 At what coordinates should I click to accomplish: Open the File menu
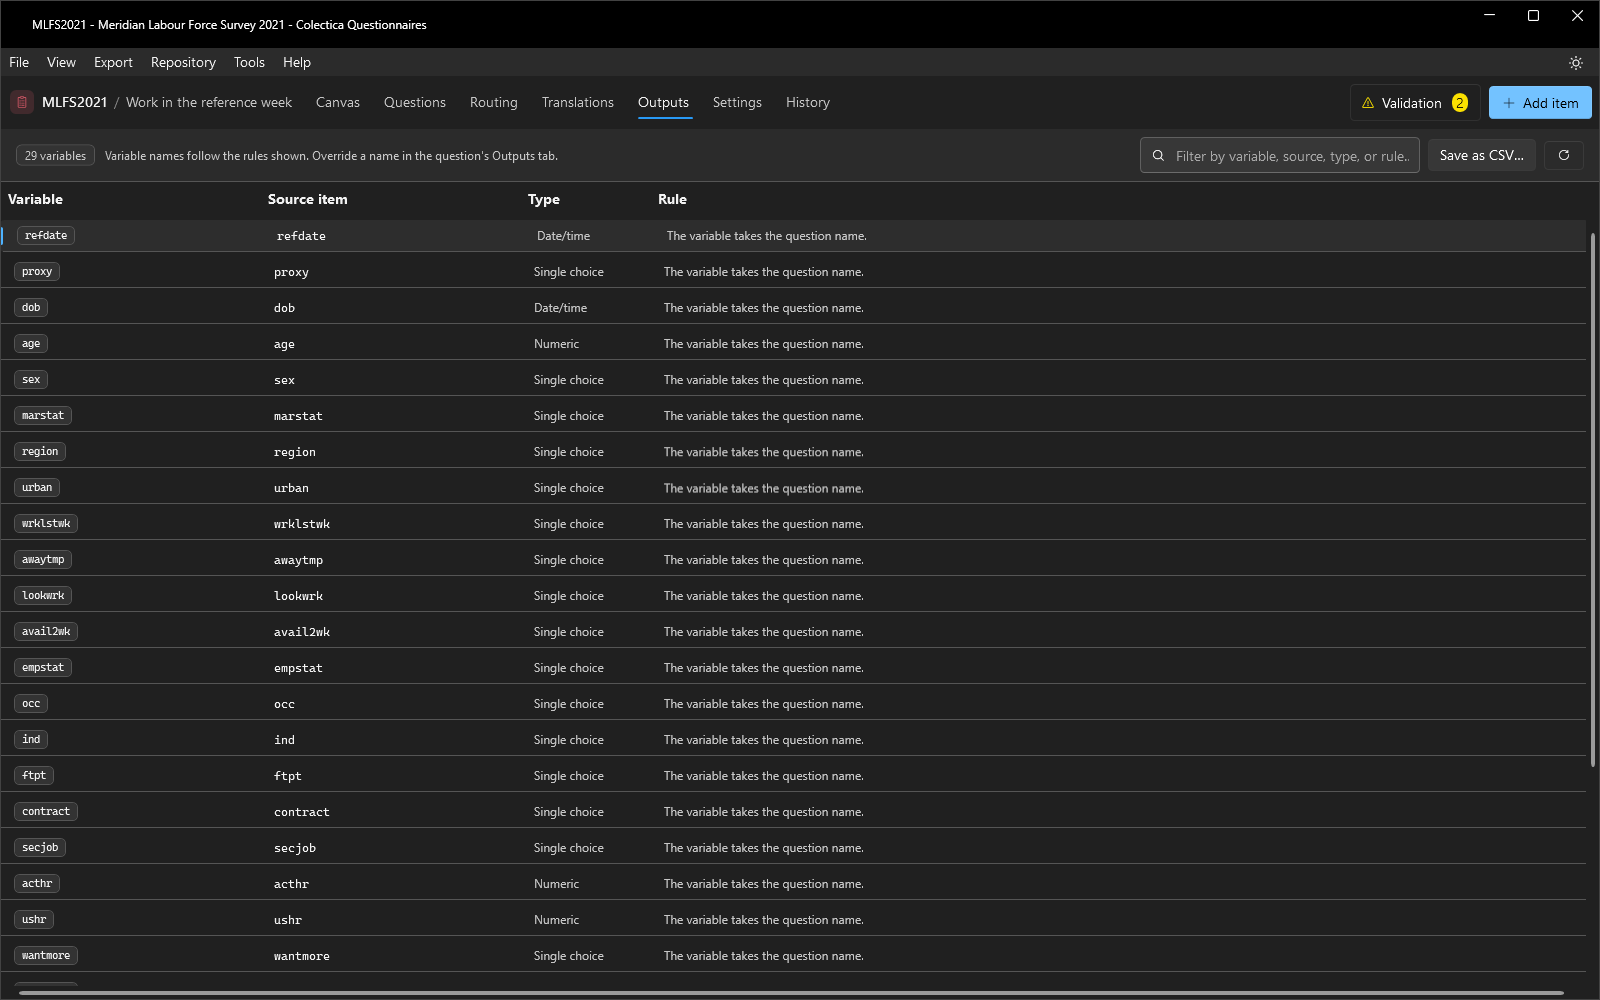[x=19, y=62]
